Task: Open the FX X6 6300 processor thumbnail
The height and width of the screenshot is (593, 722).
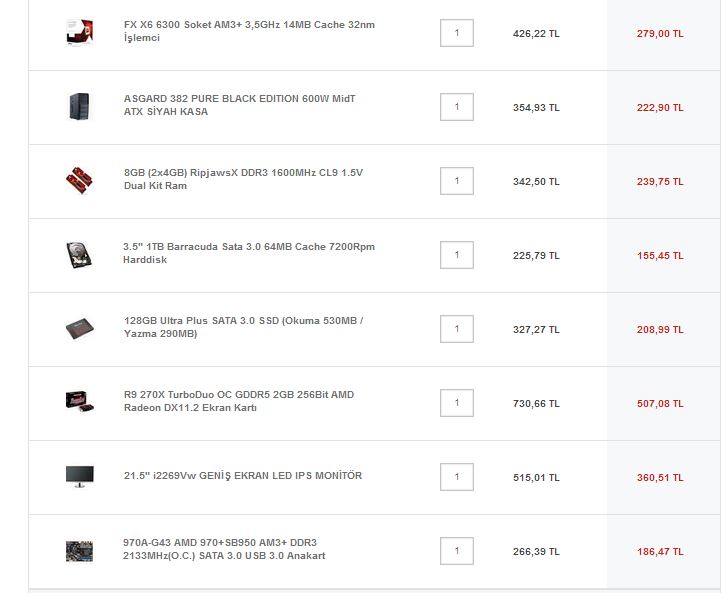Action: (80, 32)
